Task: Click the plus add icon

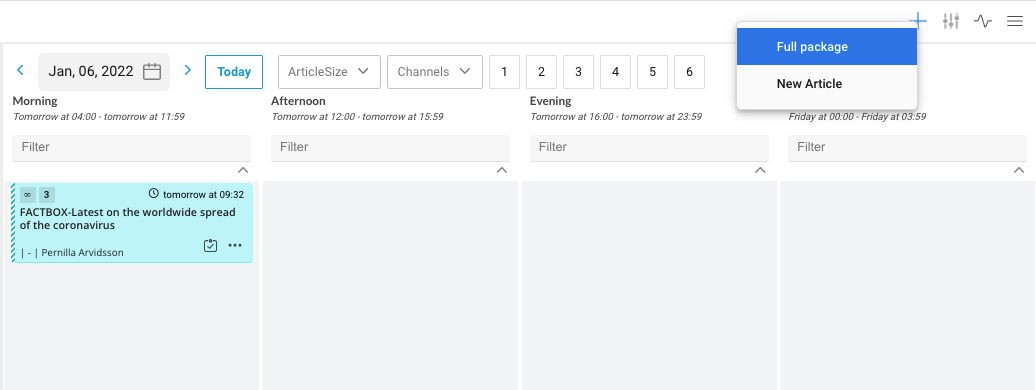Action: (918, 21)
